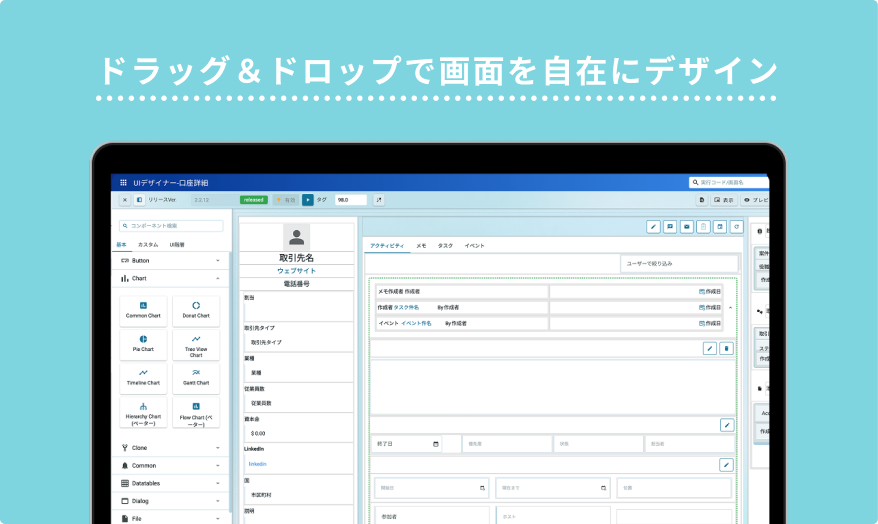Click the タスク件名 link

pyautogui.click(x=407, y=308)
